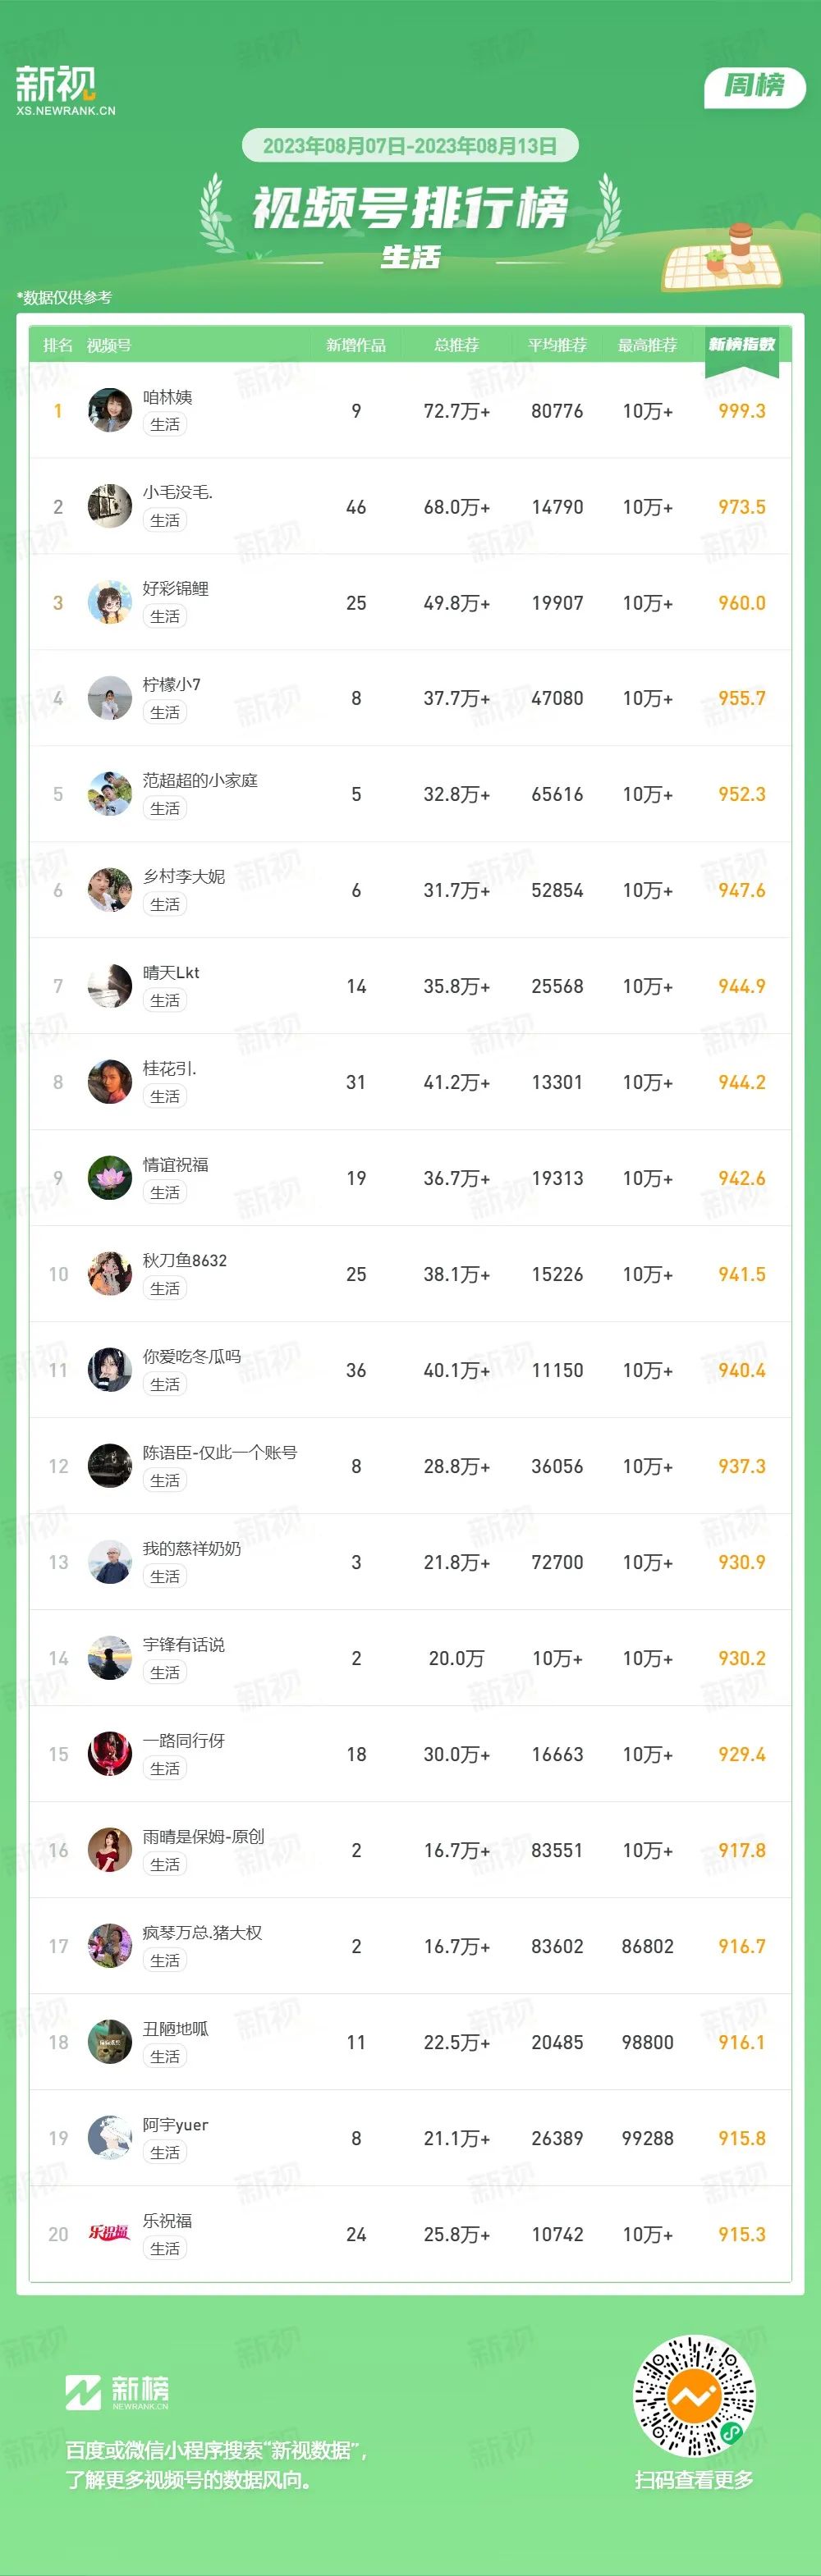Viewport: 821px width, 2576px height.
Task: Click 新榜指数 column header
Action: 742,344
